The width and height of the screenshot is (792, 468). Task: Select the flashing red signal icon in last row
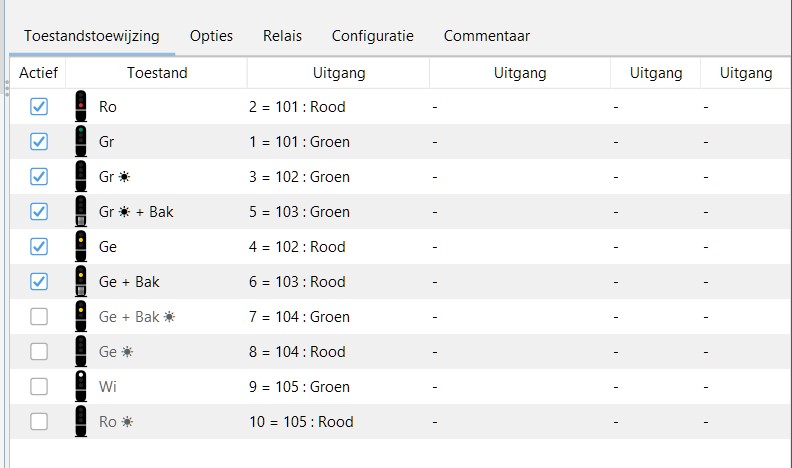pos(81,422)
